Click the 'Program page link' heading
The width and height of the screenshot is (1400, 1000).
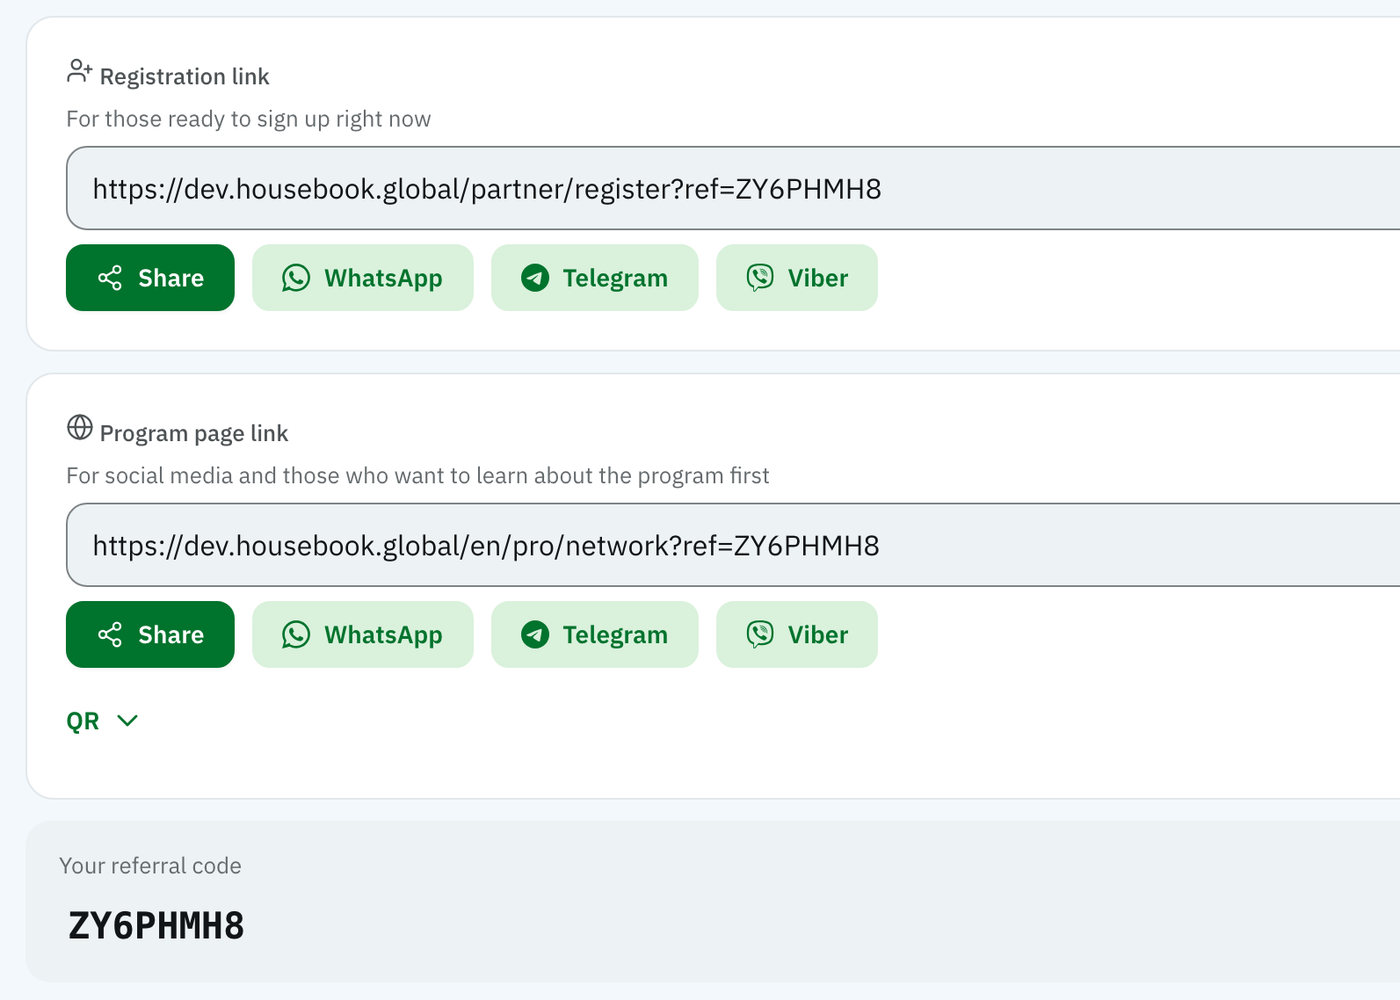click(x=194, y=433)
